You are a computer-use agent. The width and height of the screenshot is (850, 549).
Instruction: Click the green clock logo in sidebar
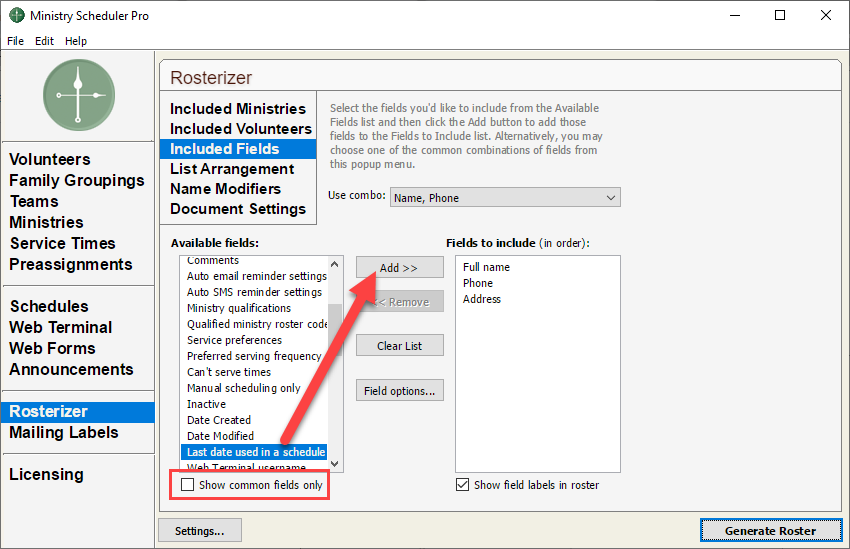point(79,95)
